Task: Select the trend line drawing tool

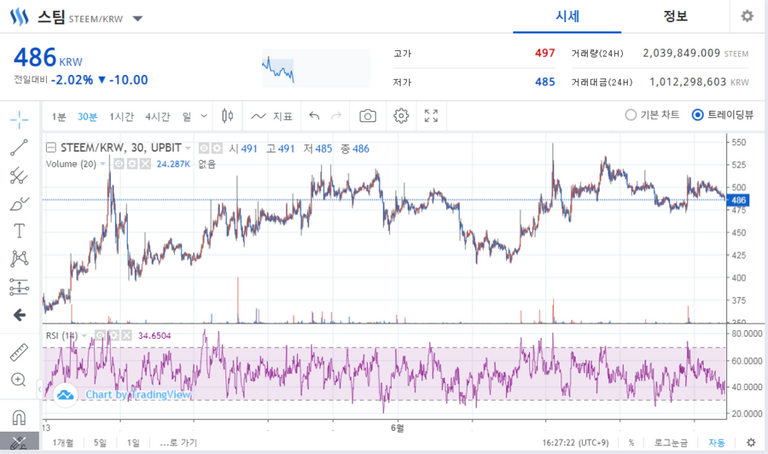Action: 19,147
